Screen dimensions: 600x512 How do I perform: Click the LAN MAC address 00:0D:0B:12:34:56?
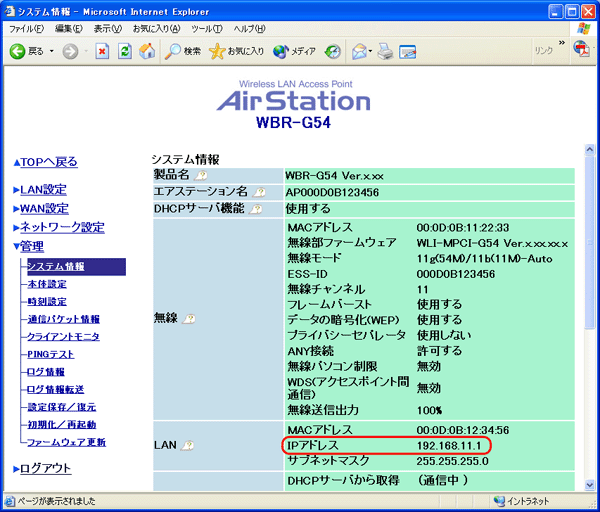[x=463, y=430]
